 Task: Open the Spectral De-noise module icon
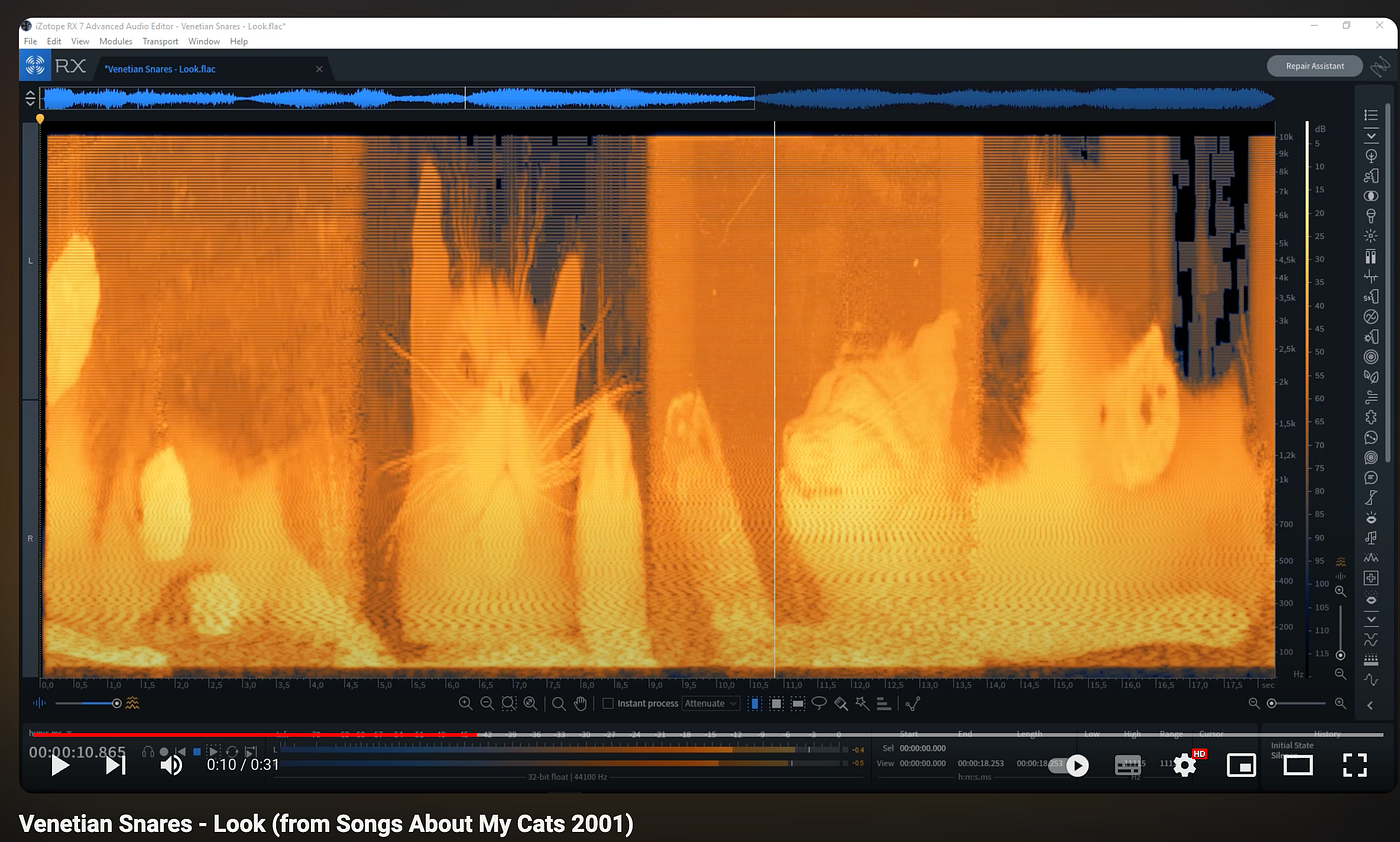click(x=1371, y=558)
